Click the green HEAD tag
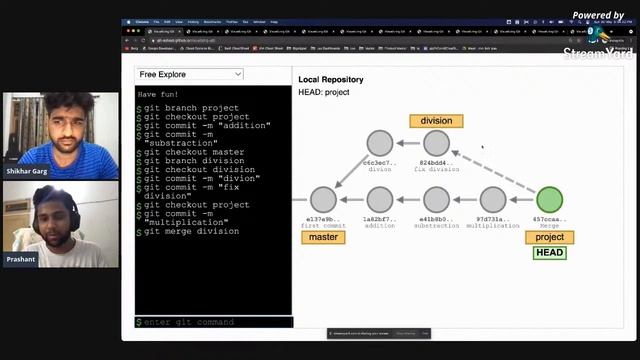This screenshot has width=640, height=360. click(x=549, y=253)
